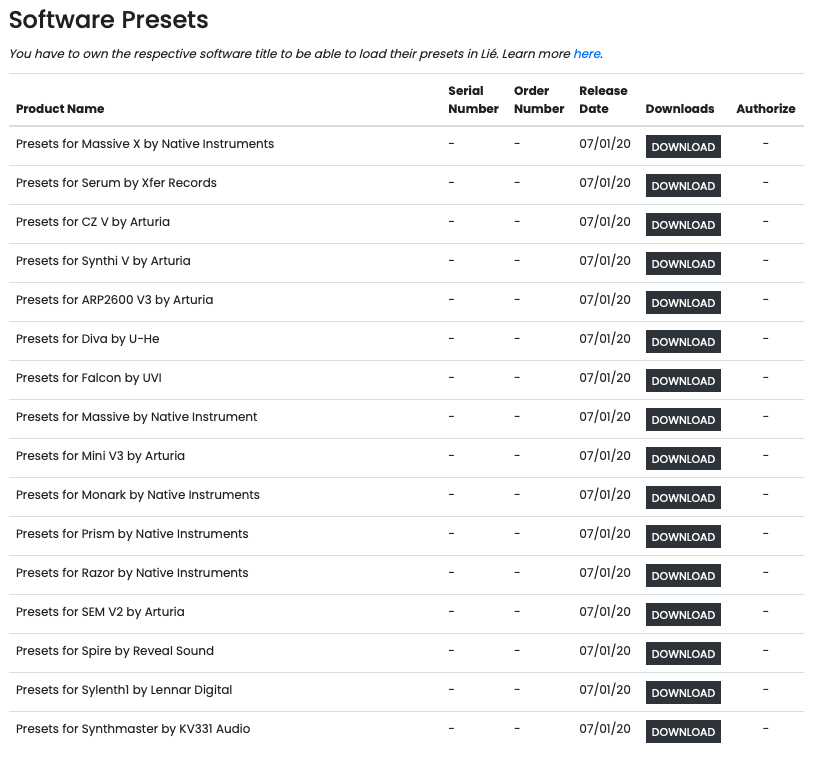Download presets for Synthi V by Arturia
Image resolution: width=820 pixels, height=764 pixels.
pos(683,264)
